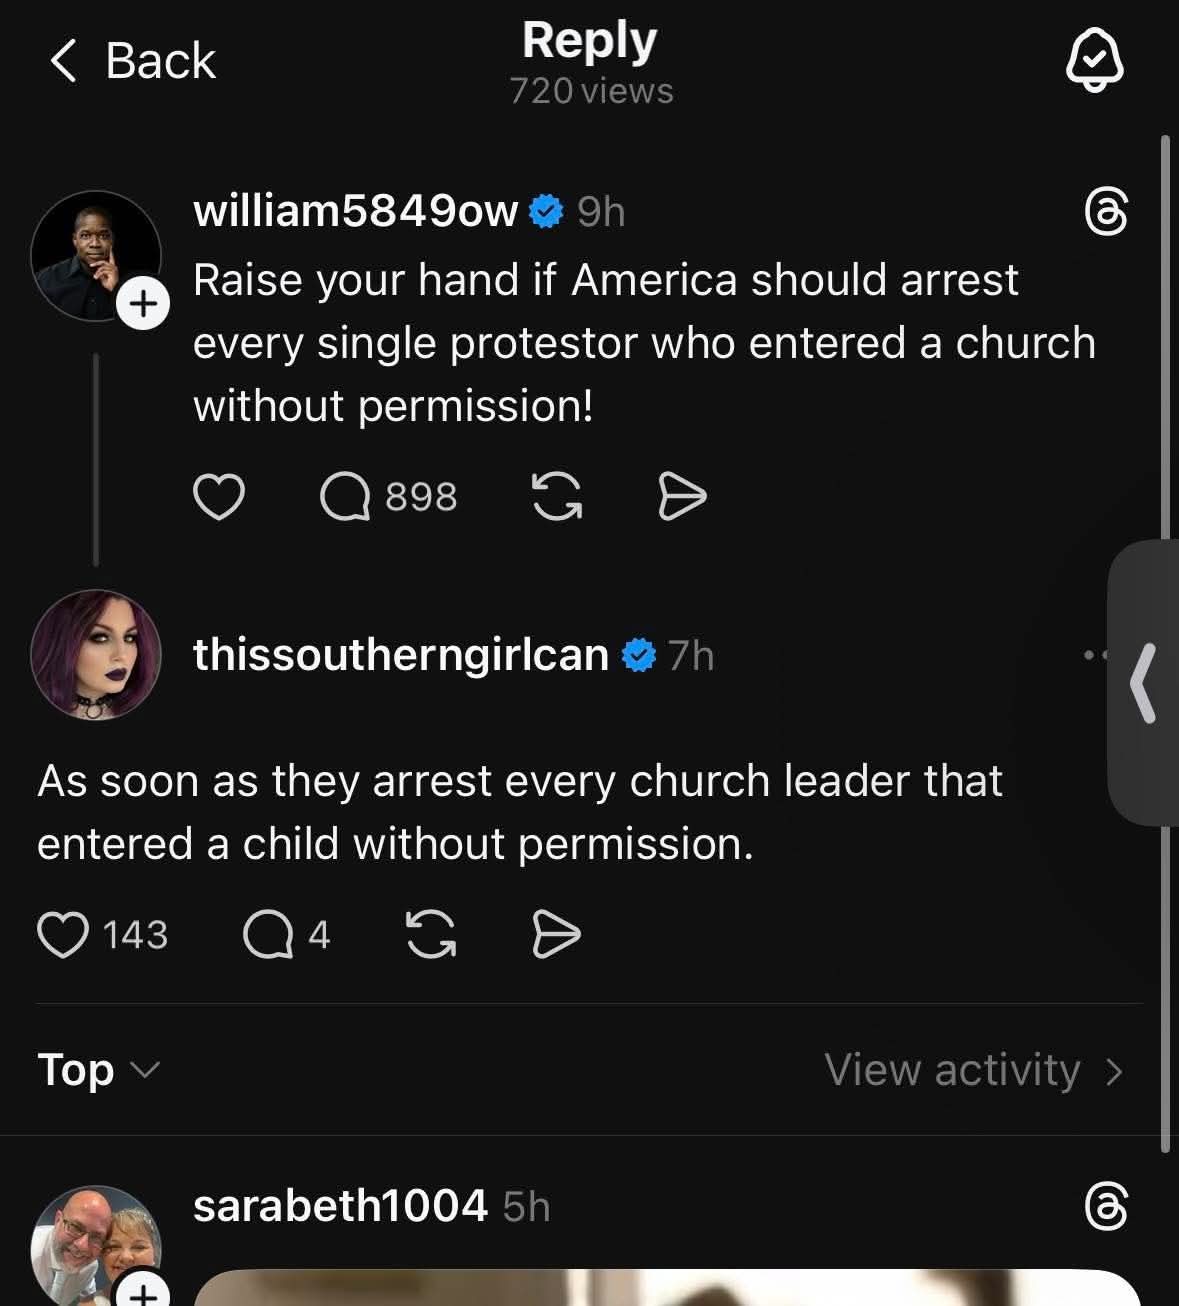This screenshot has height=1306, width=1179.
Task: Open View activity chevron link
Action: click(x=974, y=1070)
